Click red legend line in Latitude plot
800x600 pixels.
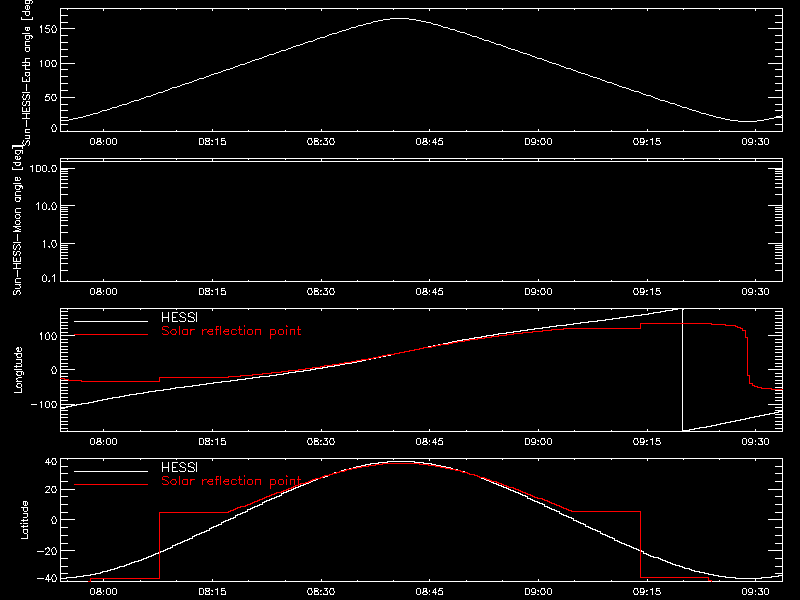tap(111, 485)
